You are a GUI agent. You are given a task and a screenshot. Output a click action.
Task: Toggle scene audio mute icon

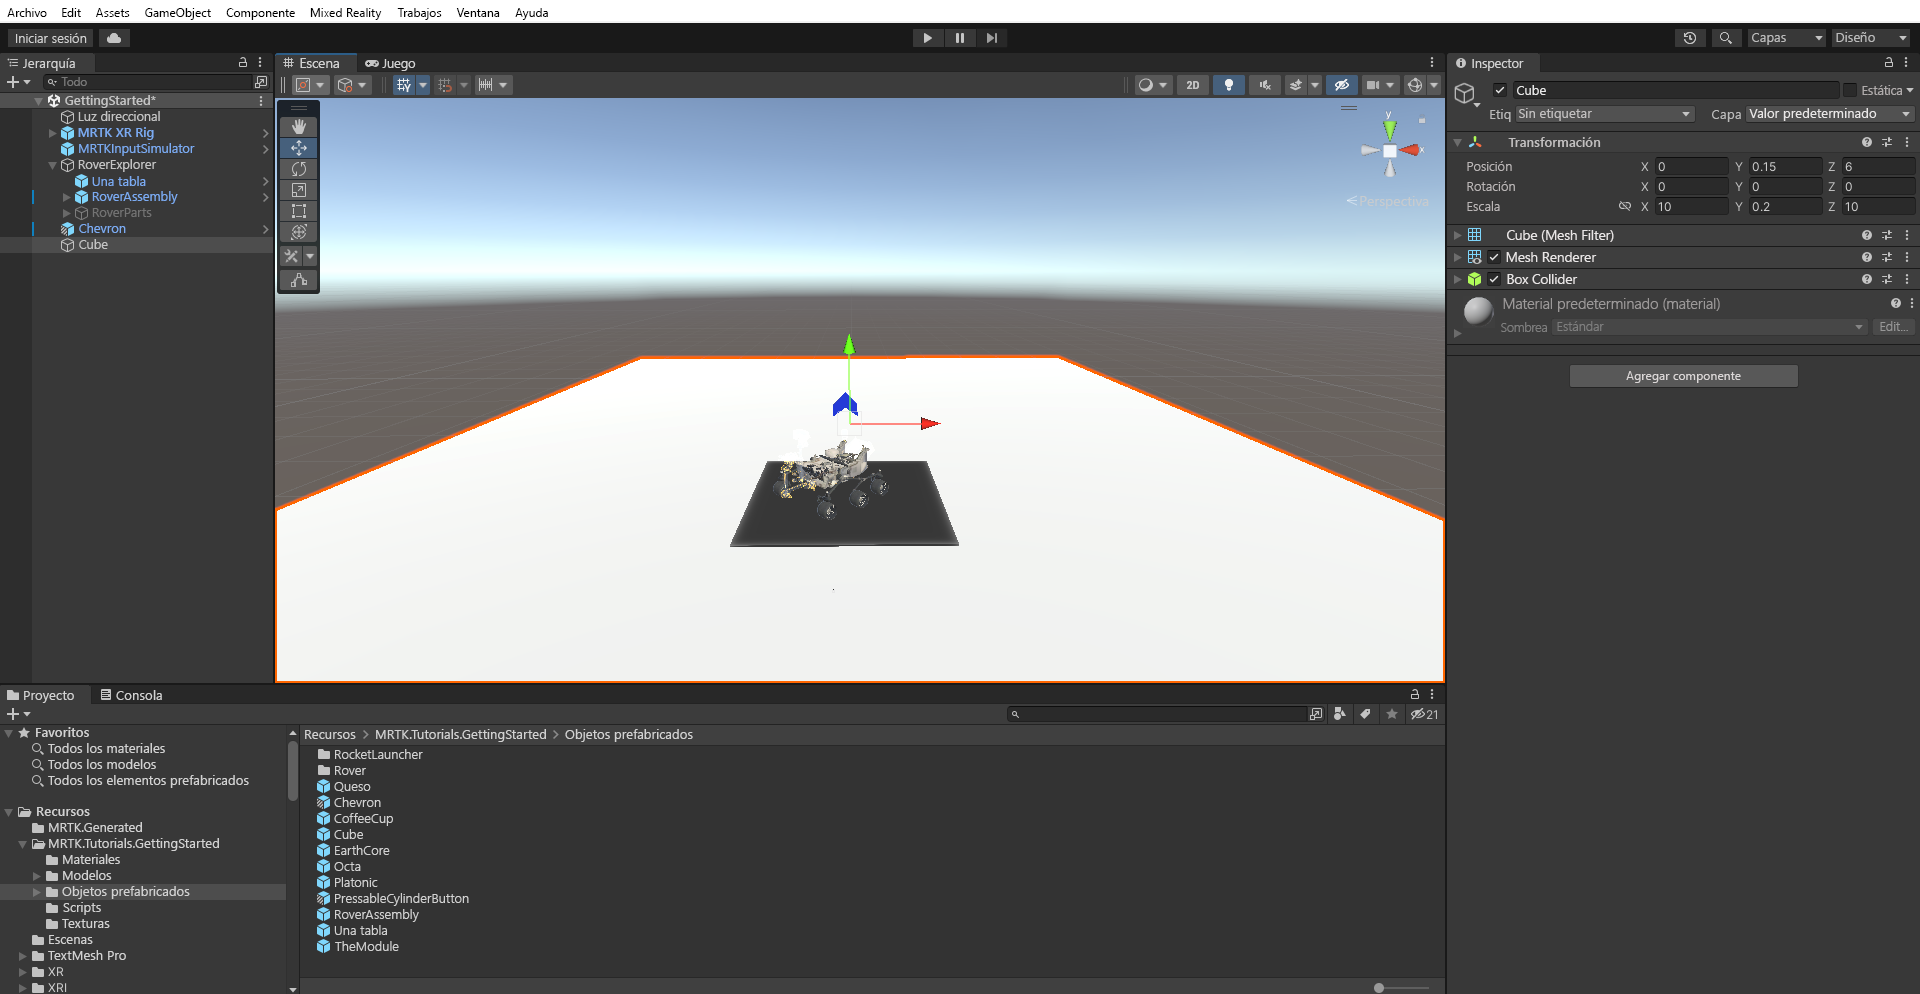point(1264,85)
